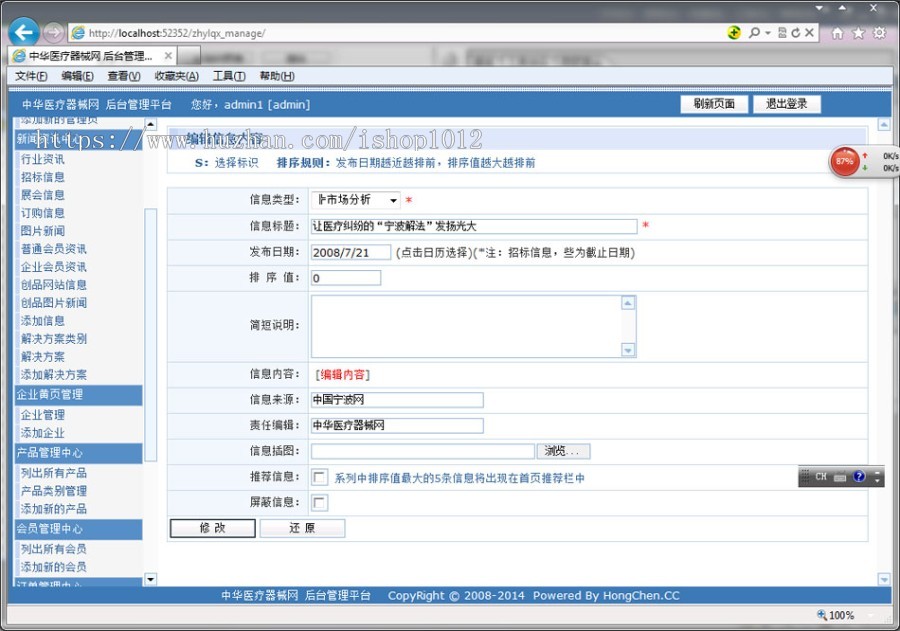This screenshot has width=900, height=631.
Task: Open favorites star icon
Action: pos(859,33)
